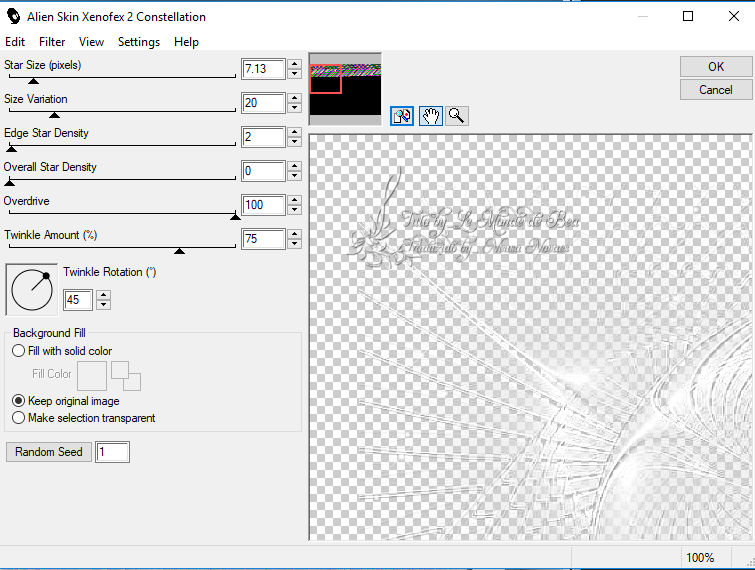Image resolution: width=755 pixels, height=570 pixels.
Task: Select the hand pan tool
Action: pyautogui.click(x=430, y=116)
